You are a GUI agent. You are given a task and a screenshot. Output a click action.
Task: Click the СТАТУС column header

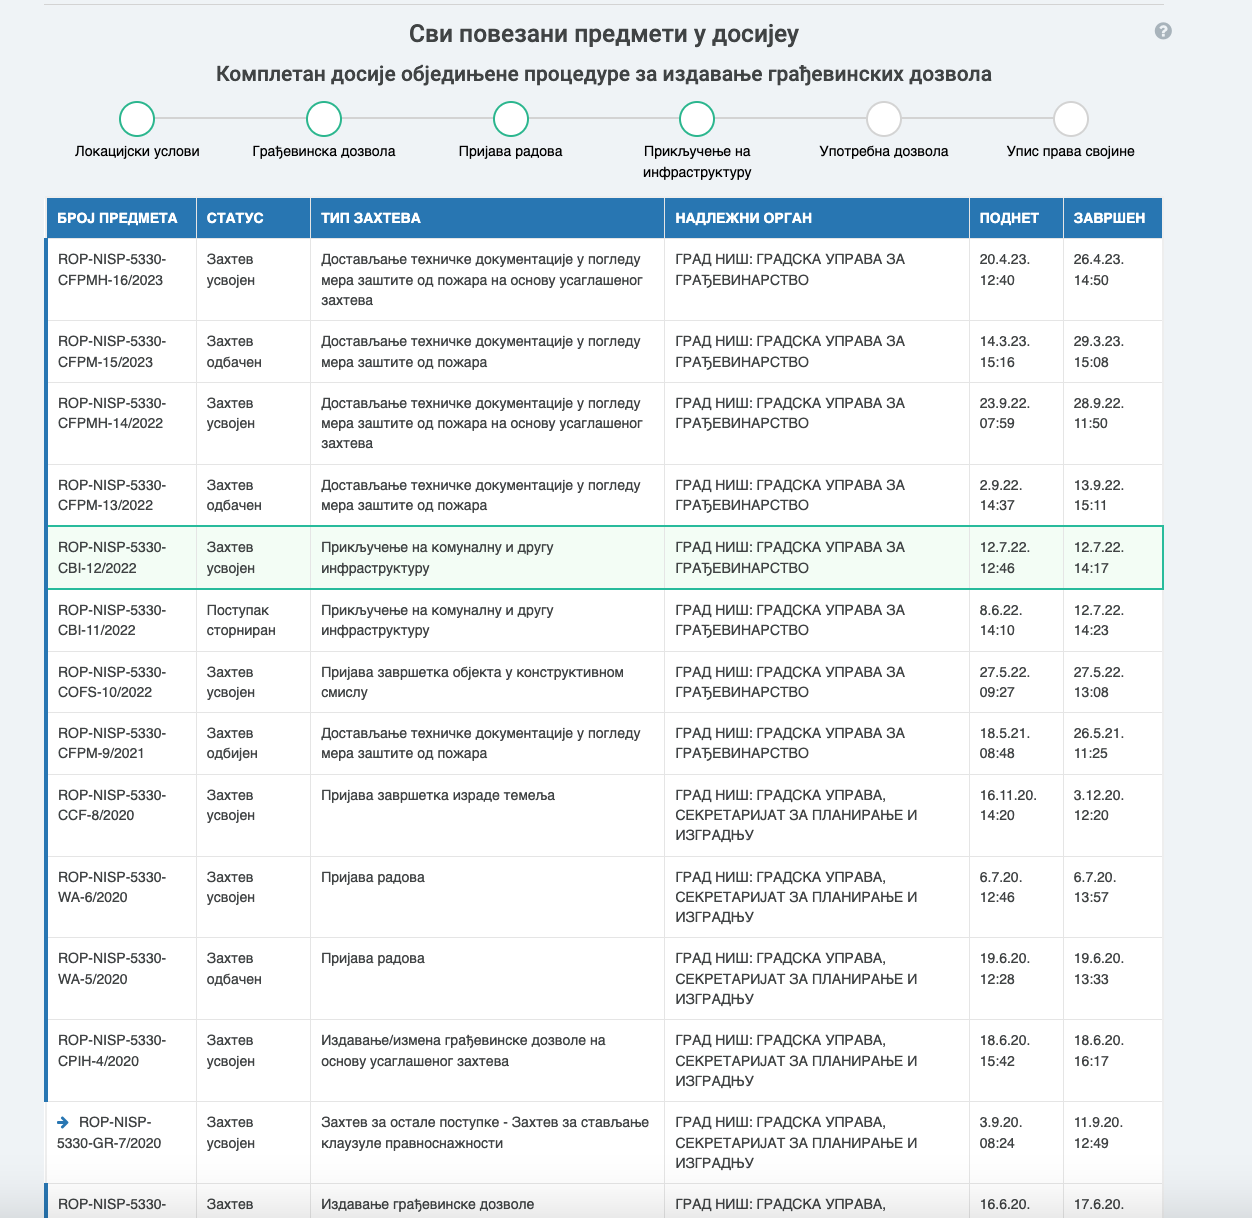[x=235, y=218]
